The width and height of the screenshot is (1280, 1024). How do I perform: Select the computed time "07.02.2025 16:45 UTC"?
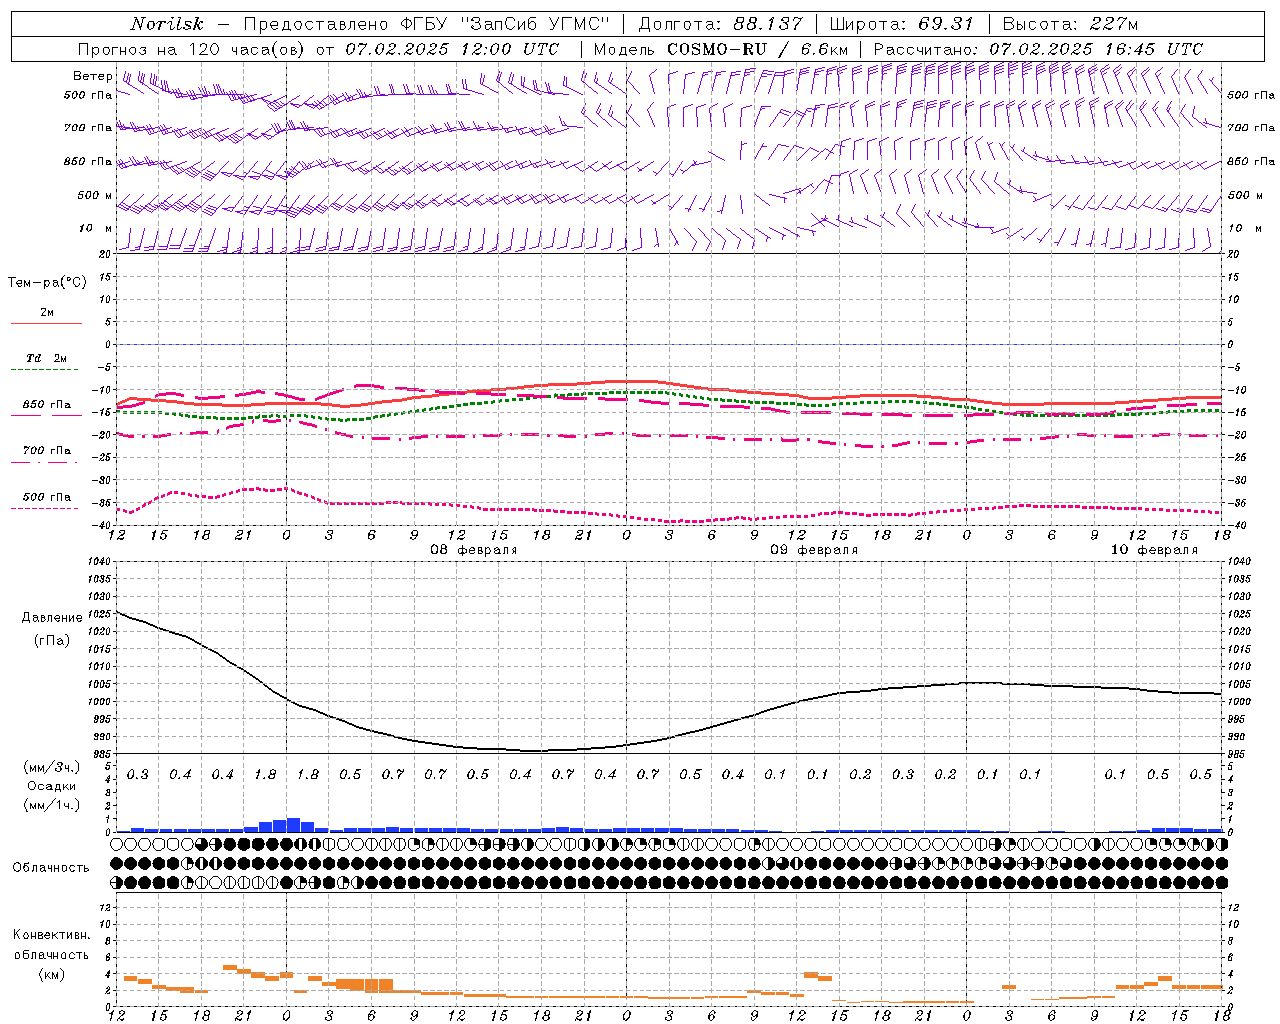click(x=1096, y=49)
